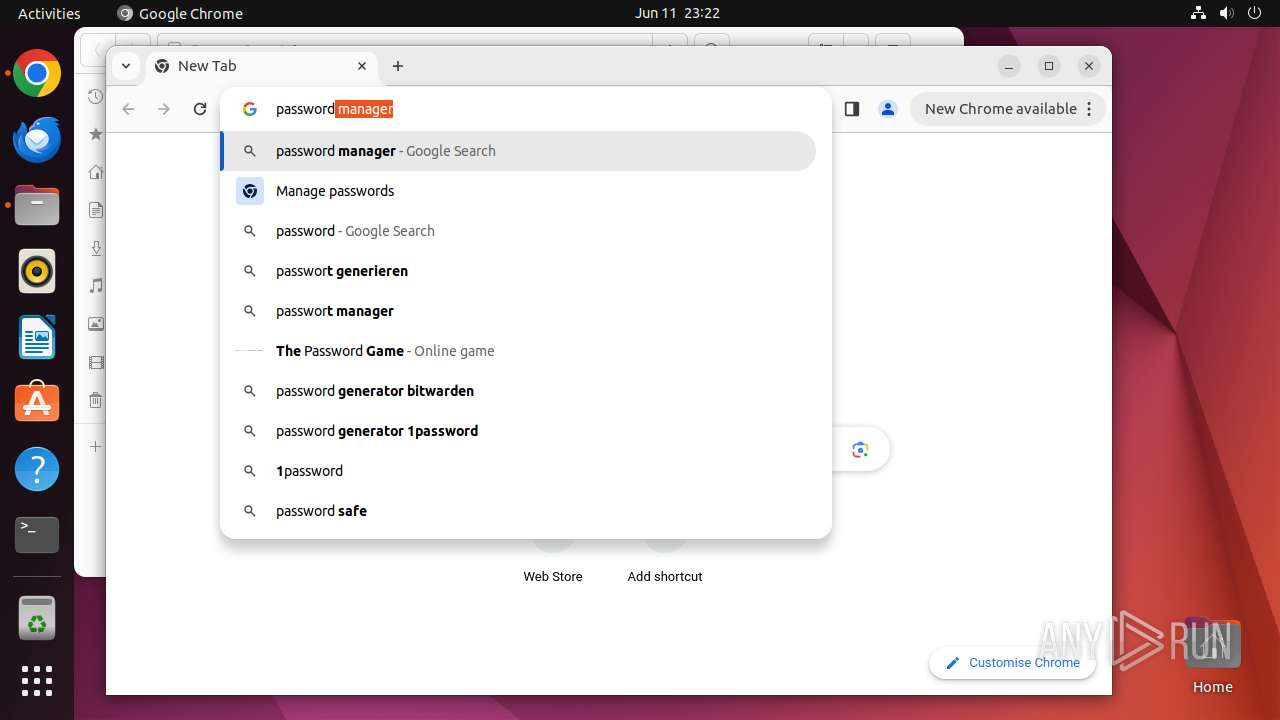1280x720 pixels.
Task: Click the browser back arrow
Action: pos(128,109)
